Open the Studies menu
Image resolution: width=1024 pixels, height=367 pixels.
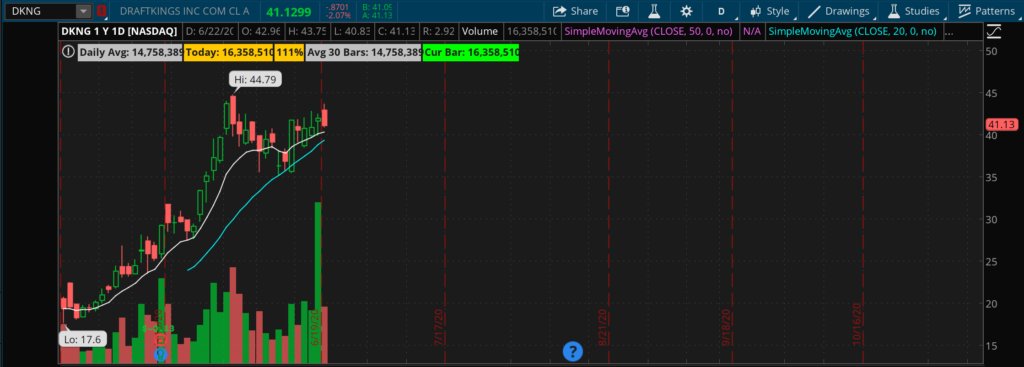tap(914, 11)
